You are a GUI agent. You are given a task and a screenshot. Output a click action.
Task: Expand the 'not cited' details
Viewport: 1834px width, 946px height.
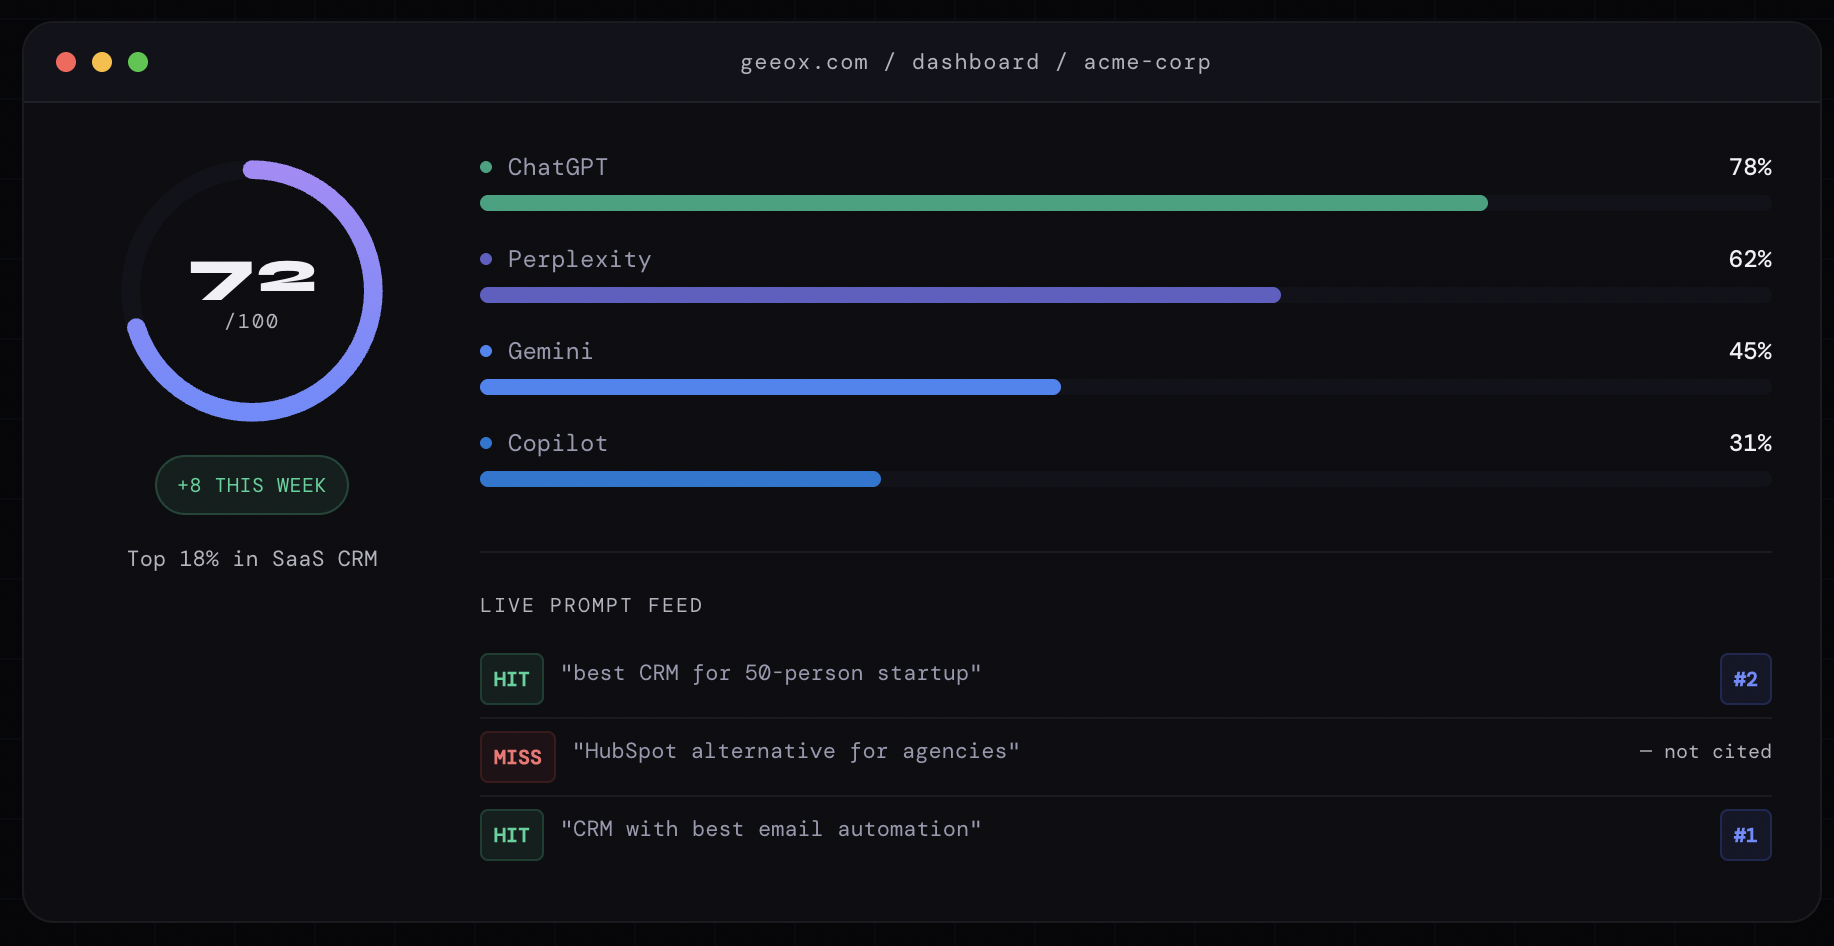[x=1704, y=751]
